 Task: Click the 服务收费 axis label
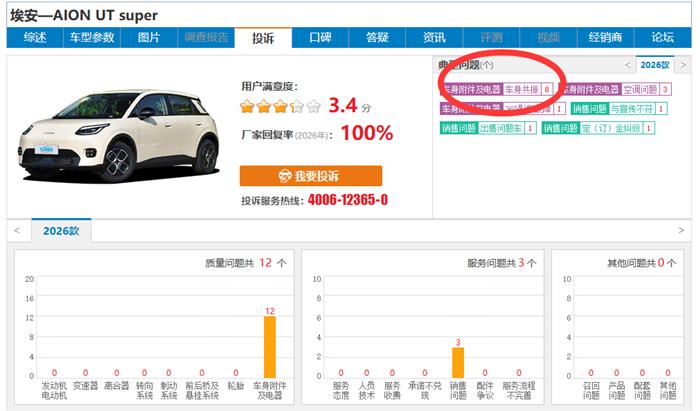(392, 390)
